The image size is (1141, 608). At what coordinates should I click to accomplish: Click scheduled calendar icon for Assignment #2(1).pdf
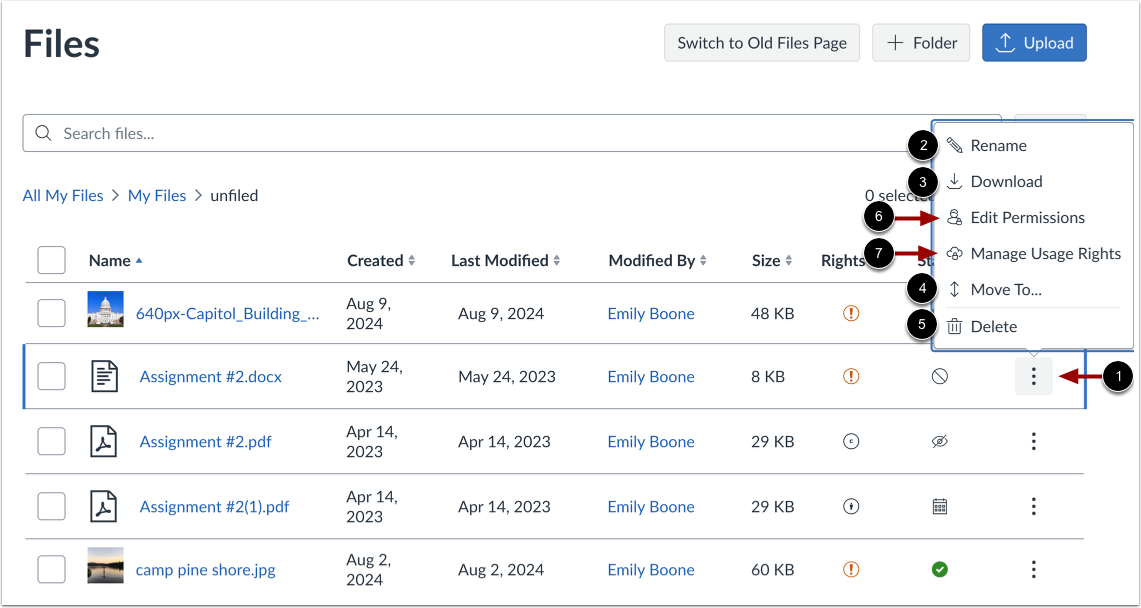click(x=939, y=507)
